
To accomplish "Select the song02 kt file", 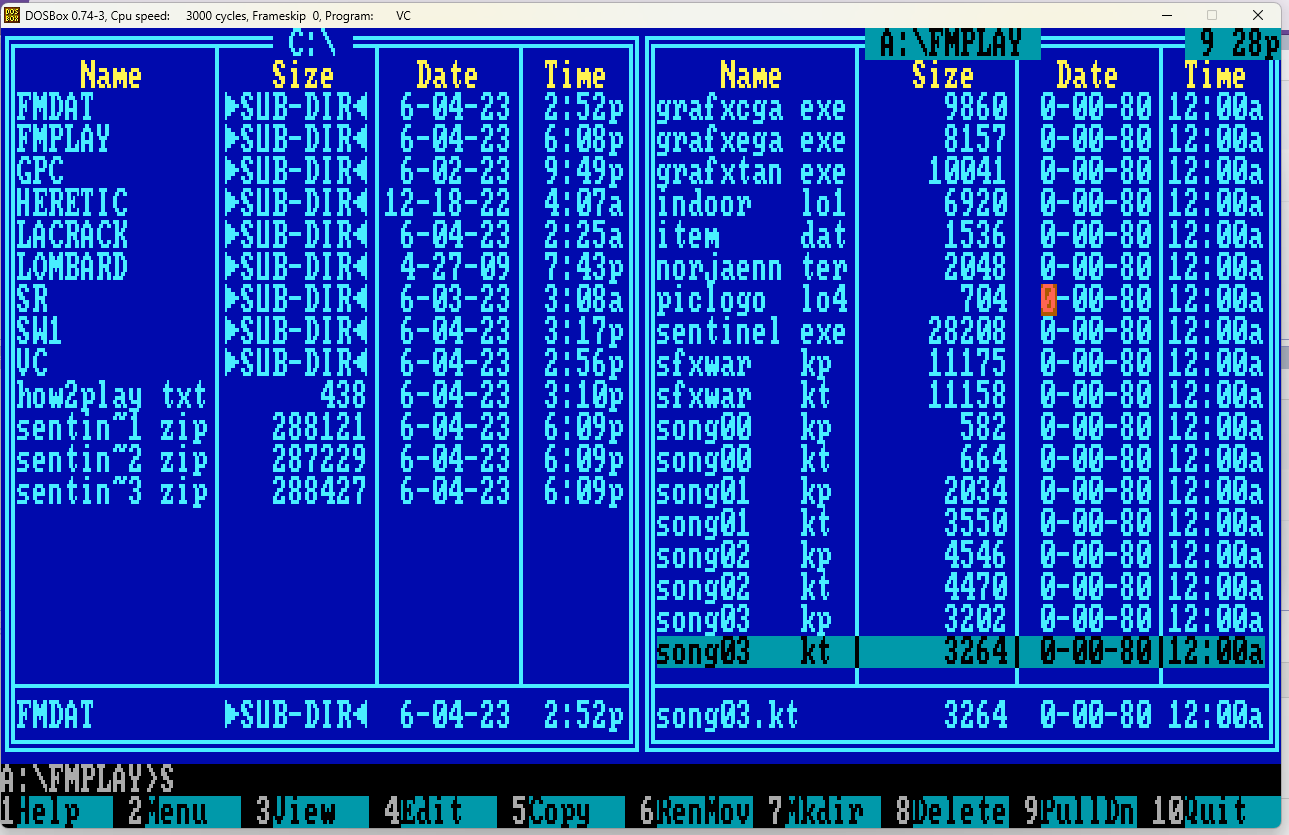I will 960,587.
